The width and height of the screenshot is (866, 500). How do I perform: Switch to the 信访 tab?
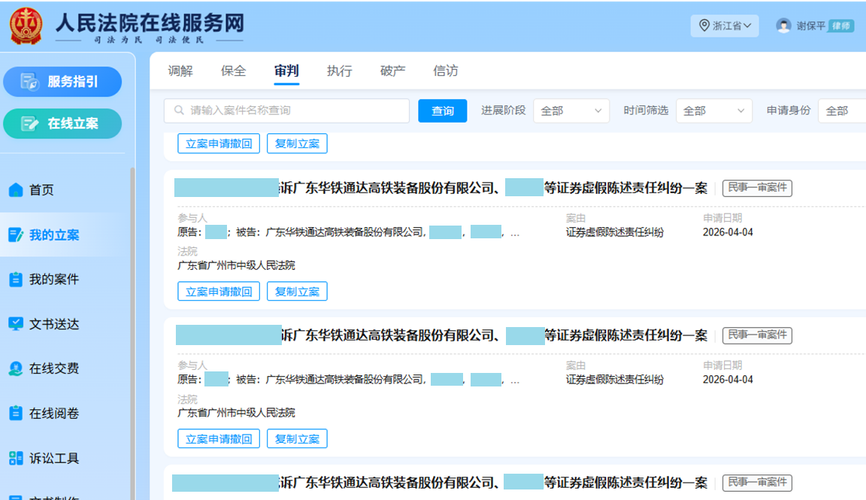click(446, 71)
